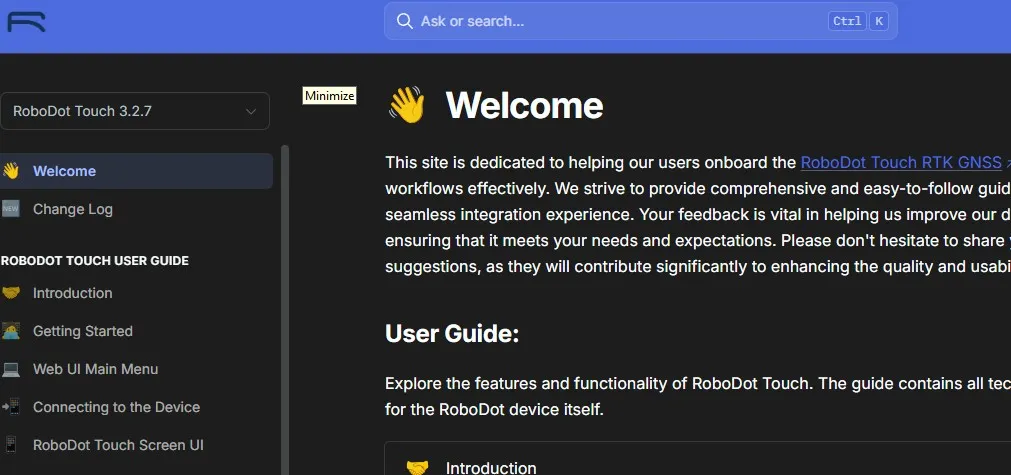Click the waving hand emoji beside page title

tap(407, 105)
